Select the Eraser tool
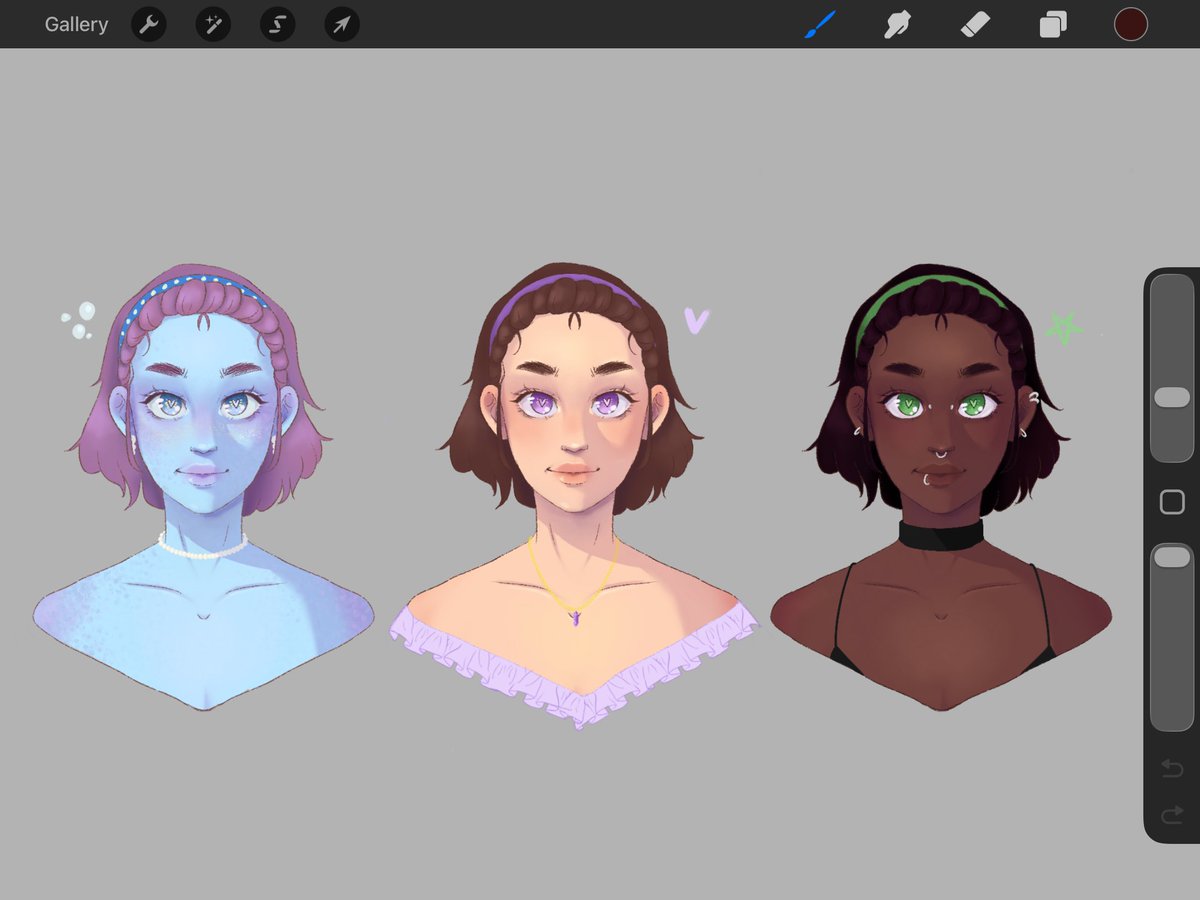 coord(975,24)
